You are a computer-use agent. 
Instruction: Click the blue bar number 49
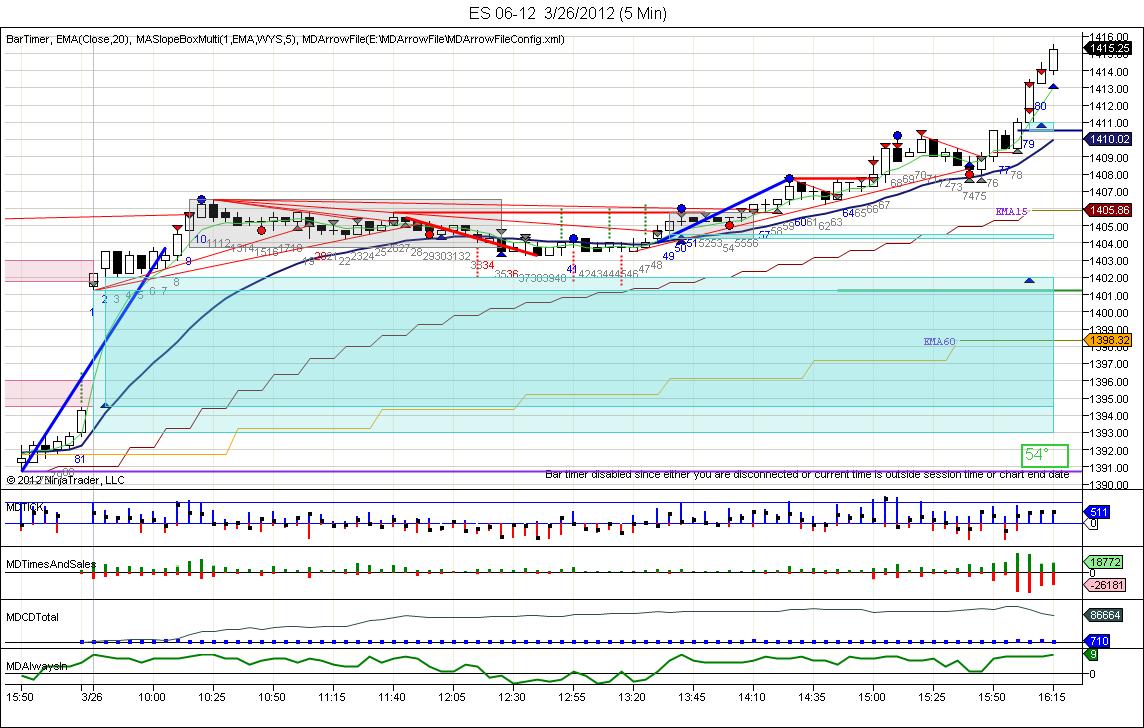pyautogui.click(x=668, y=257)
